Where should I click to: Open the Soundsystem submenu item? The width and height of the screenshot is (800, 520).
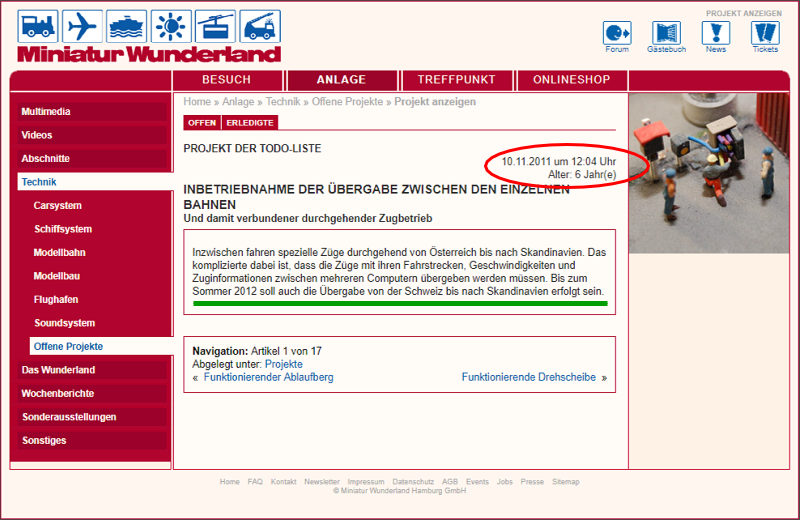tap(64, 323)
